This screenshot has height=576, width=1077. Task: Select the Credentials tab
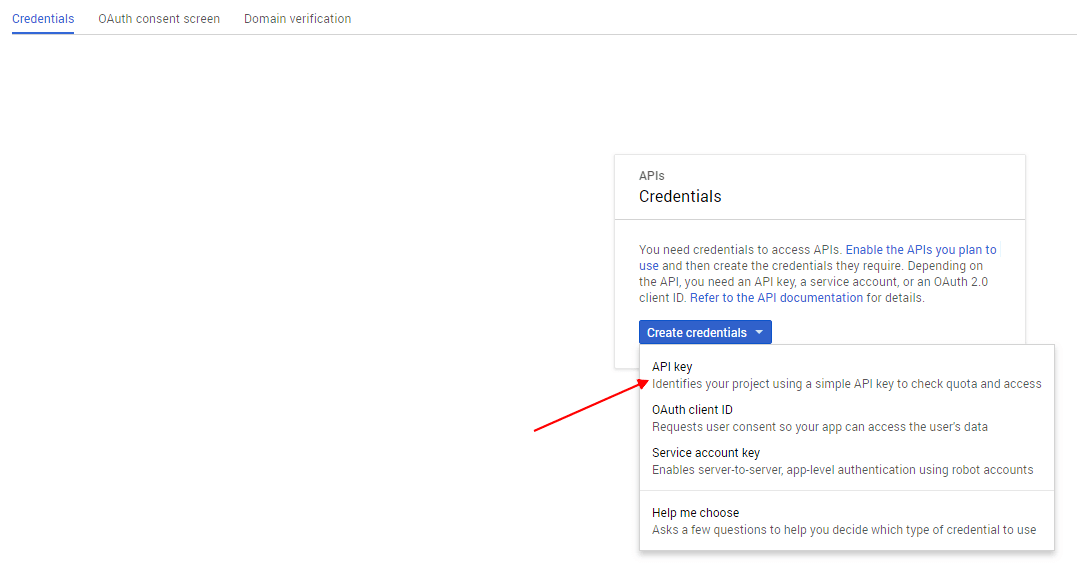tap(43, 19)
